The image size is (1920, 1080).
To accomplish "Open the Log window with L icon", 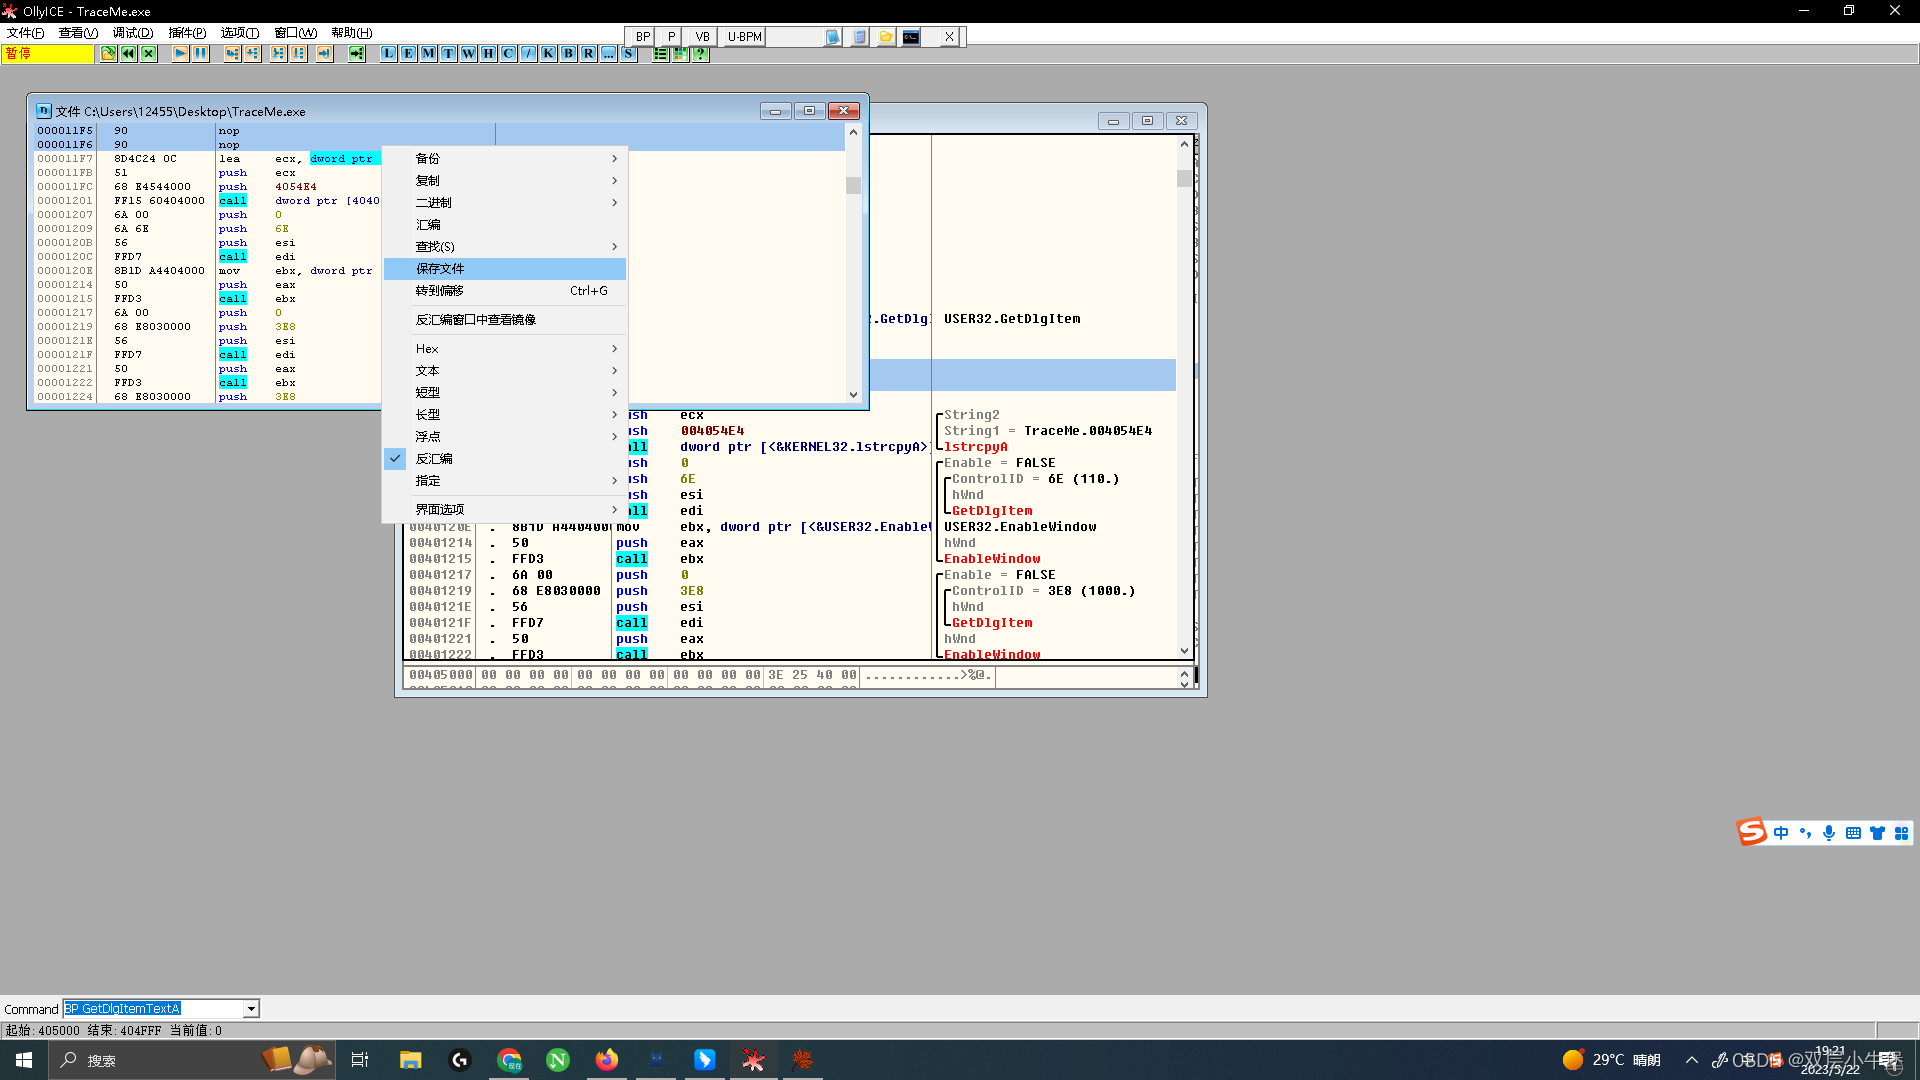I will tap(388, 54).
